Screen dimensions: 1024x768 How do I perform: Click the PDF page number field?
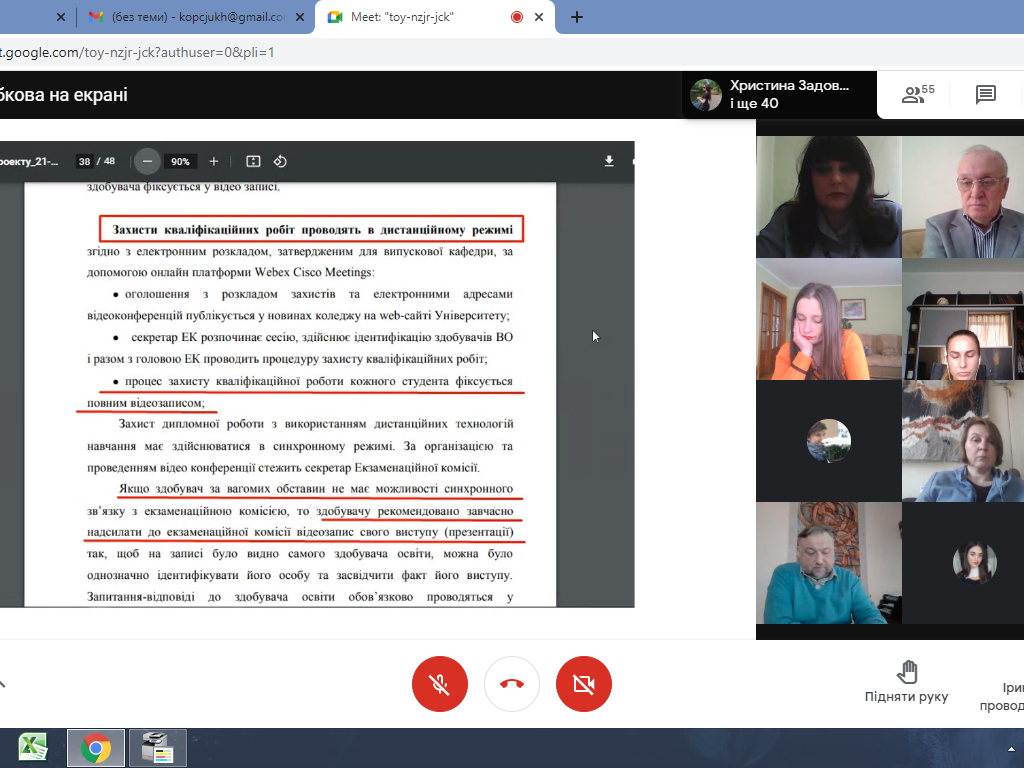84,161
